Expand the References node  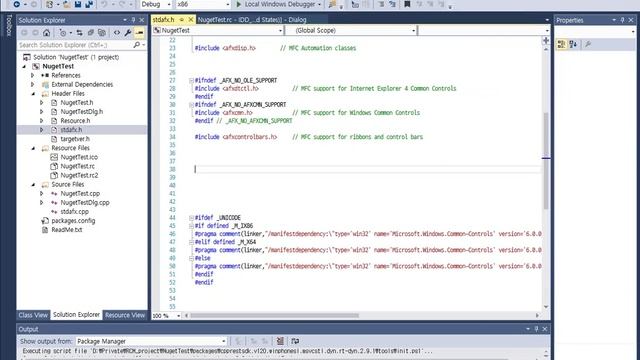click(33, 75)
